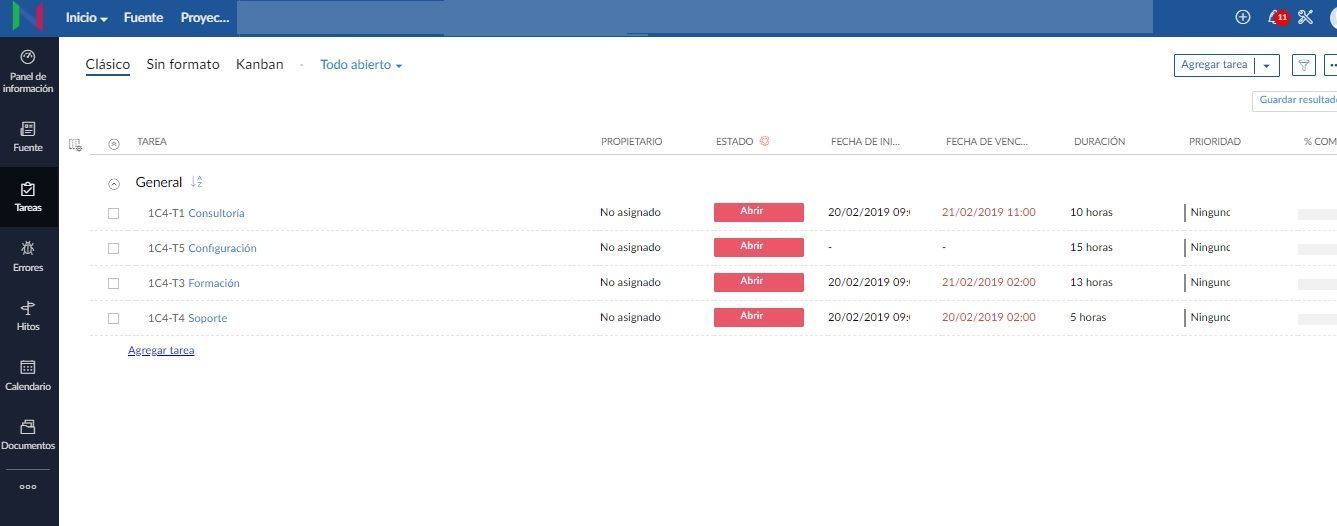Screen dimensions: 1337x526
Task: Open Todo abierto filter dropdown
Action: pyautogui.click(x=361, y=65)
